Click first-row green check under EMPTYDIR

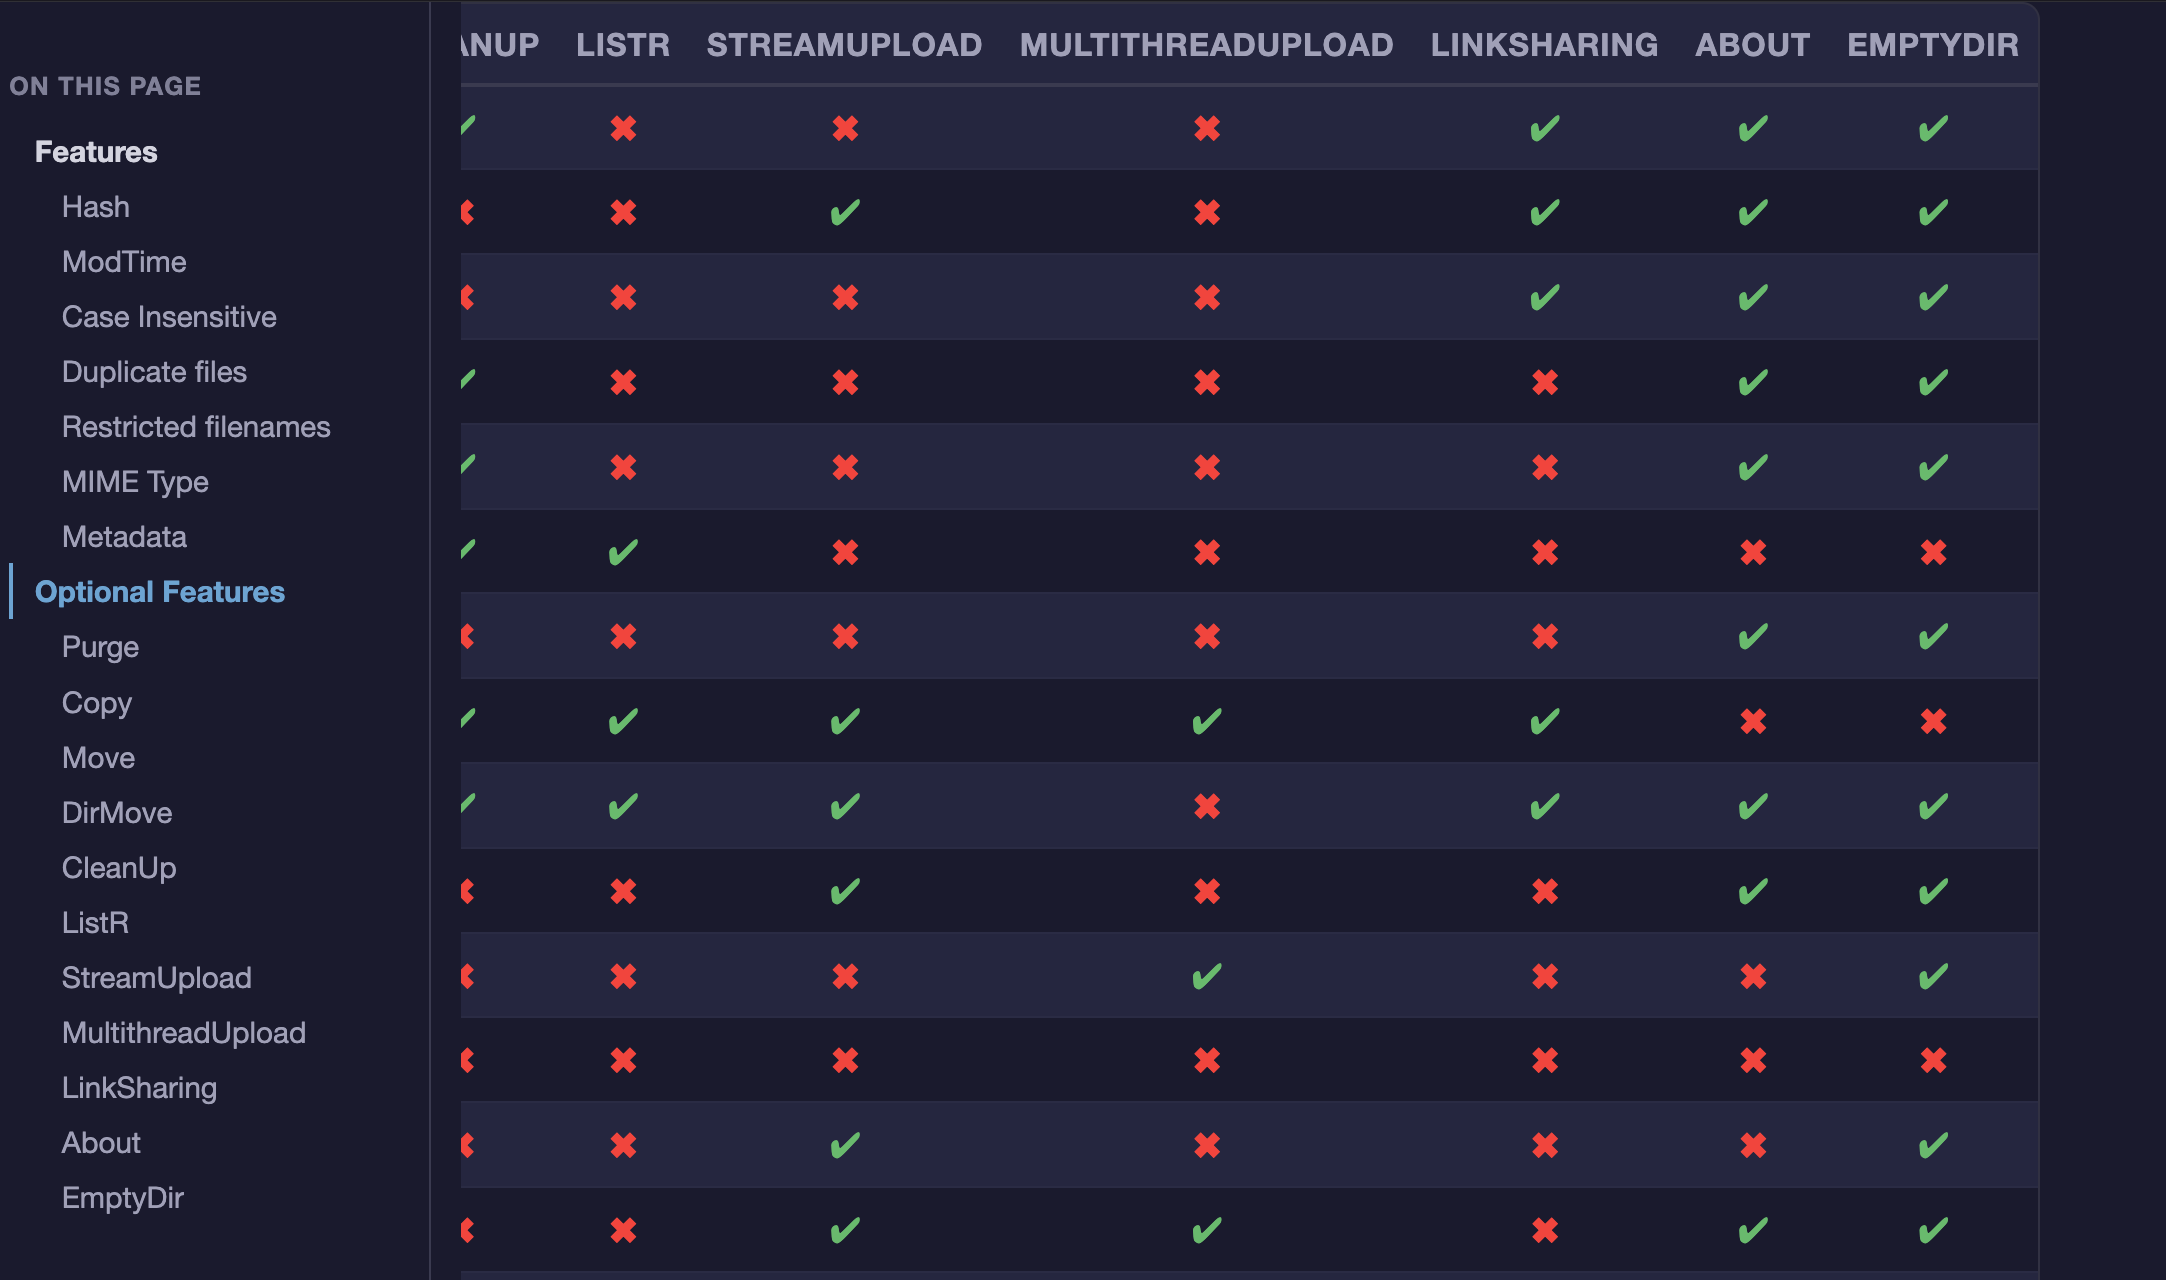click(x=1932, y=128)
